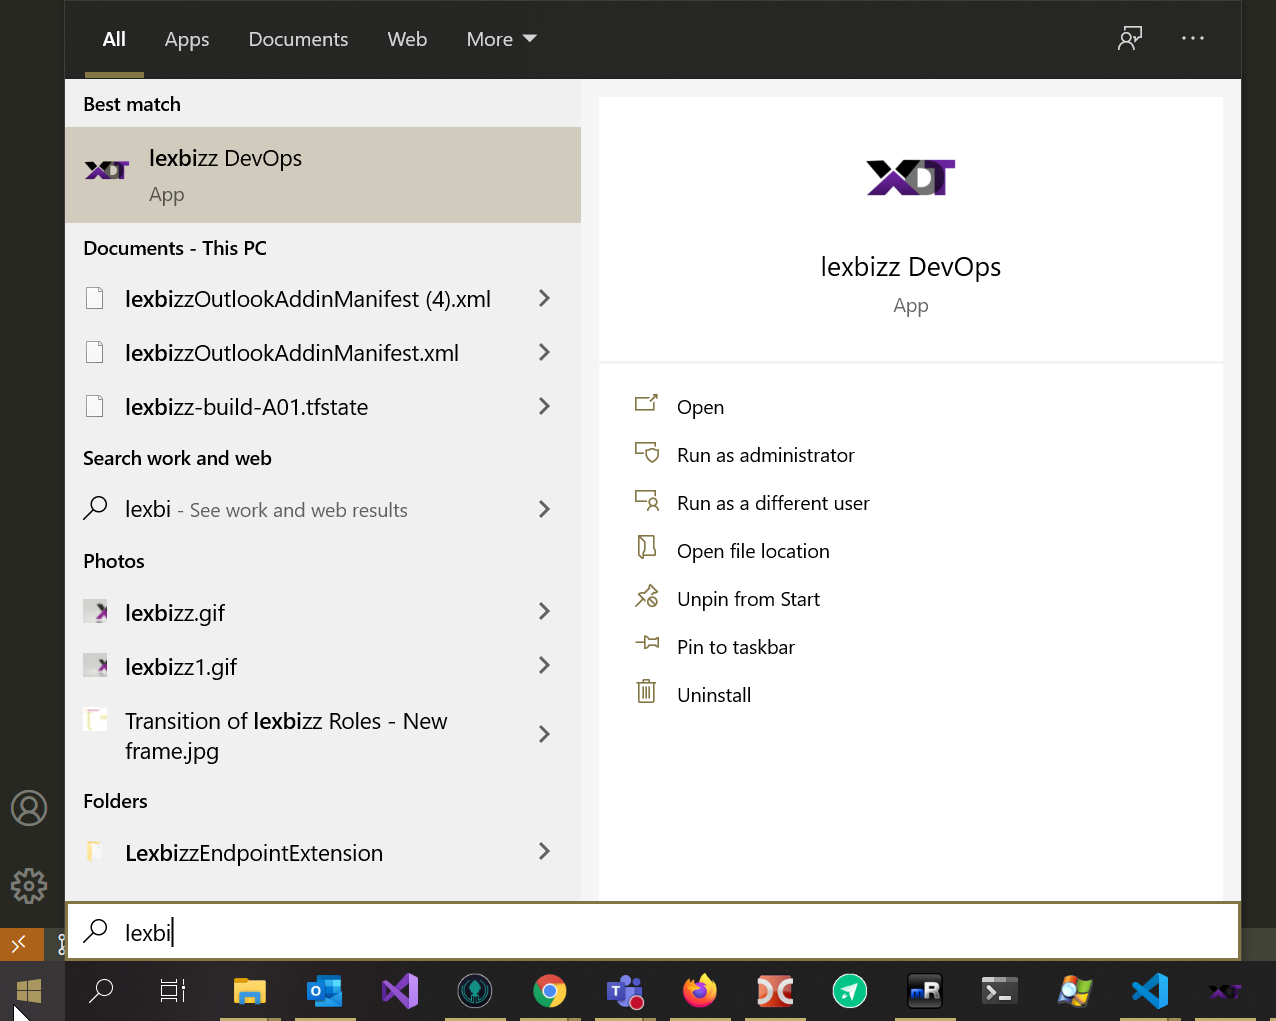Switch to the Documents search tab
1276x1021 pixels.
pos(298,39)
